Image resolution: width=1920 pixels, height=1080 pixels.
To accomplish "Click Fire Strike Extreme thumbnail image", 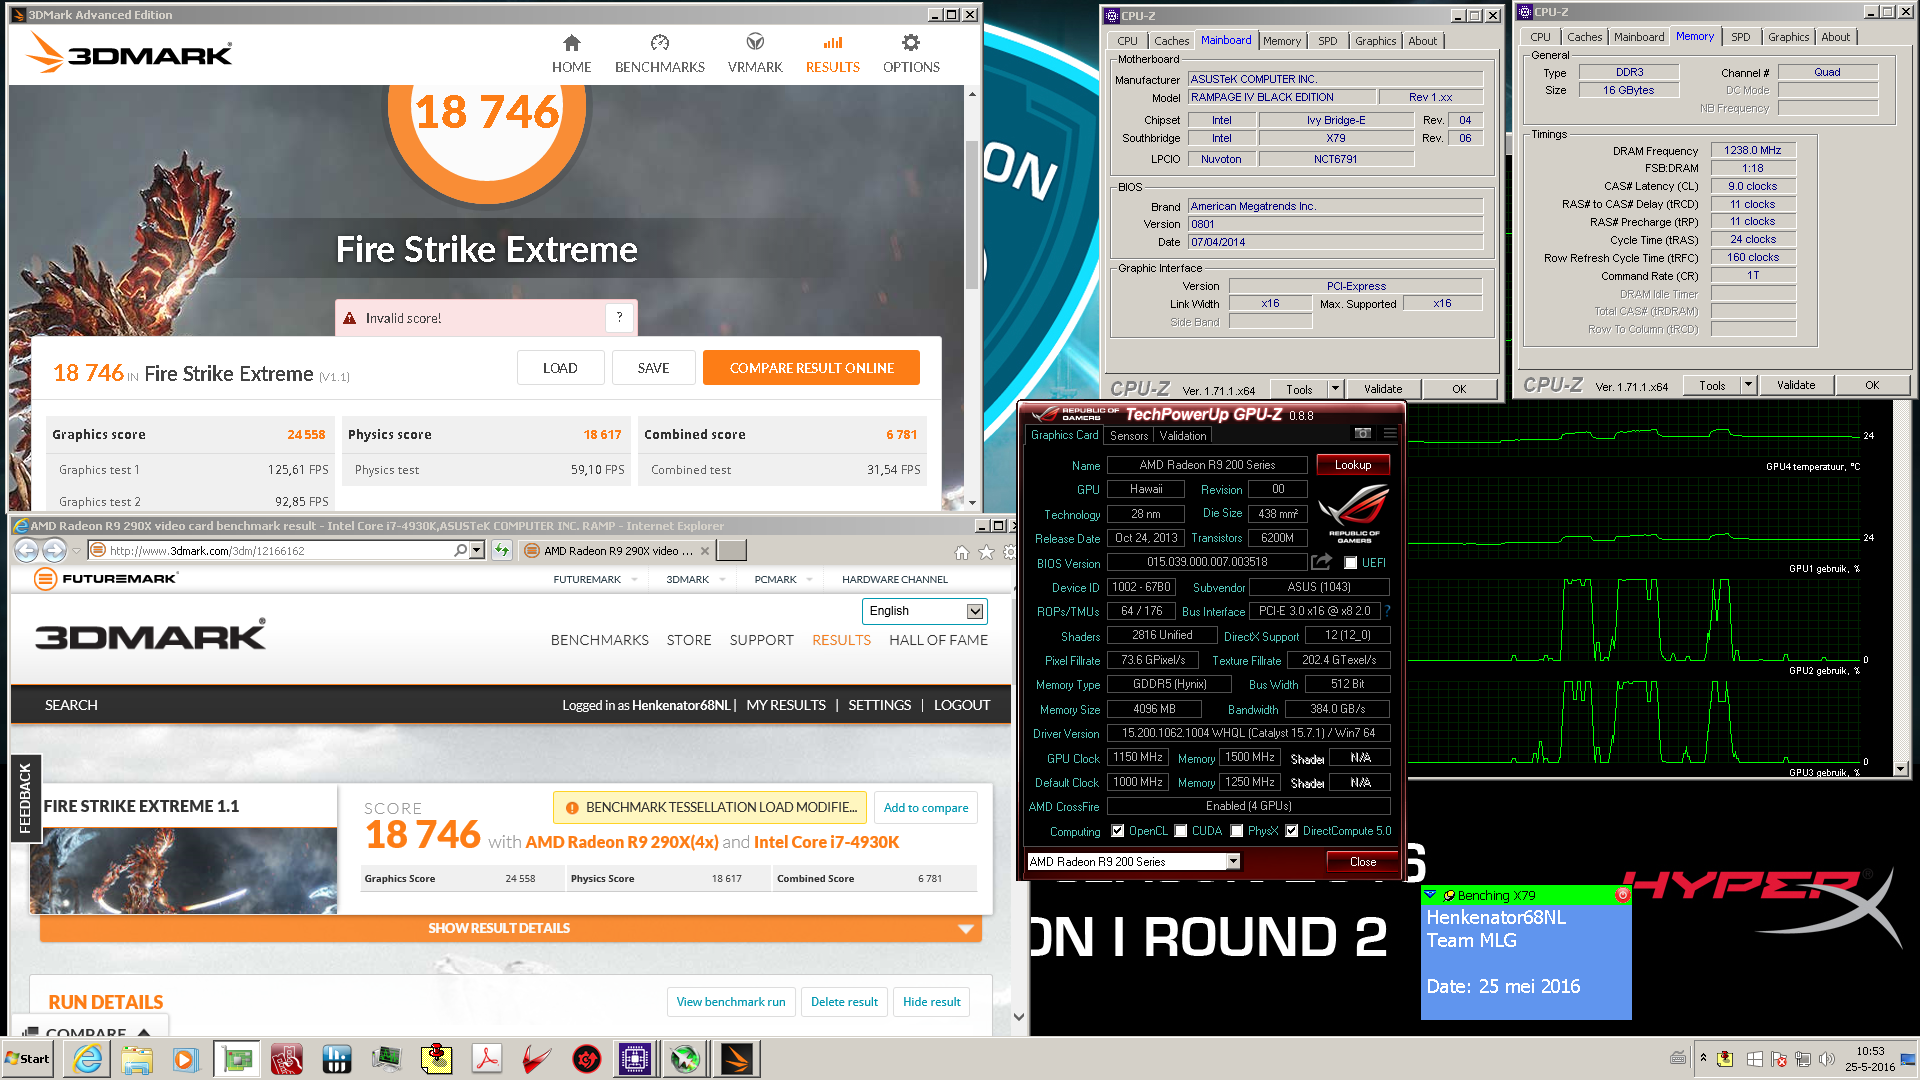I will click(x=183, y=870).
